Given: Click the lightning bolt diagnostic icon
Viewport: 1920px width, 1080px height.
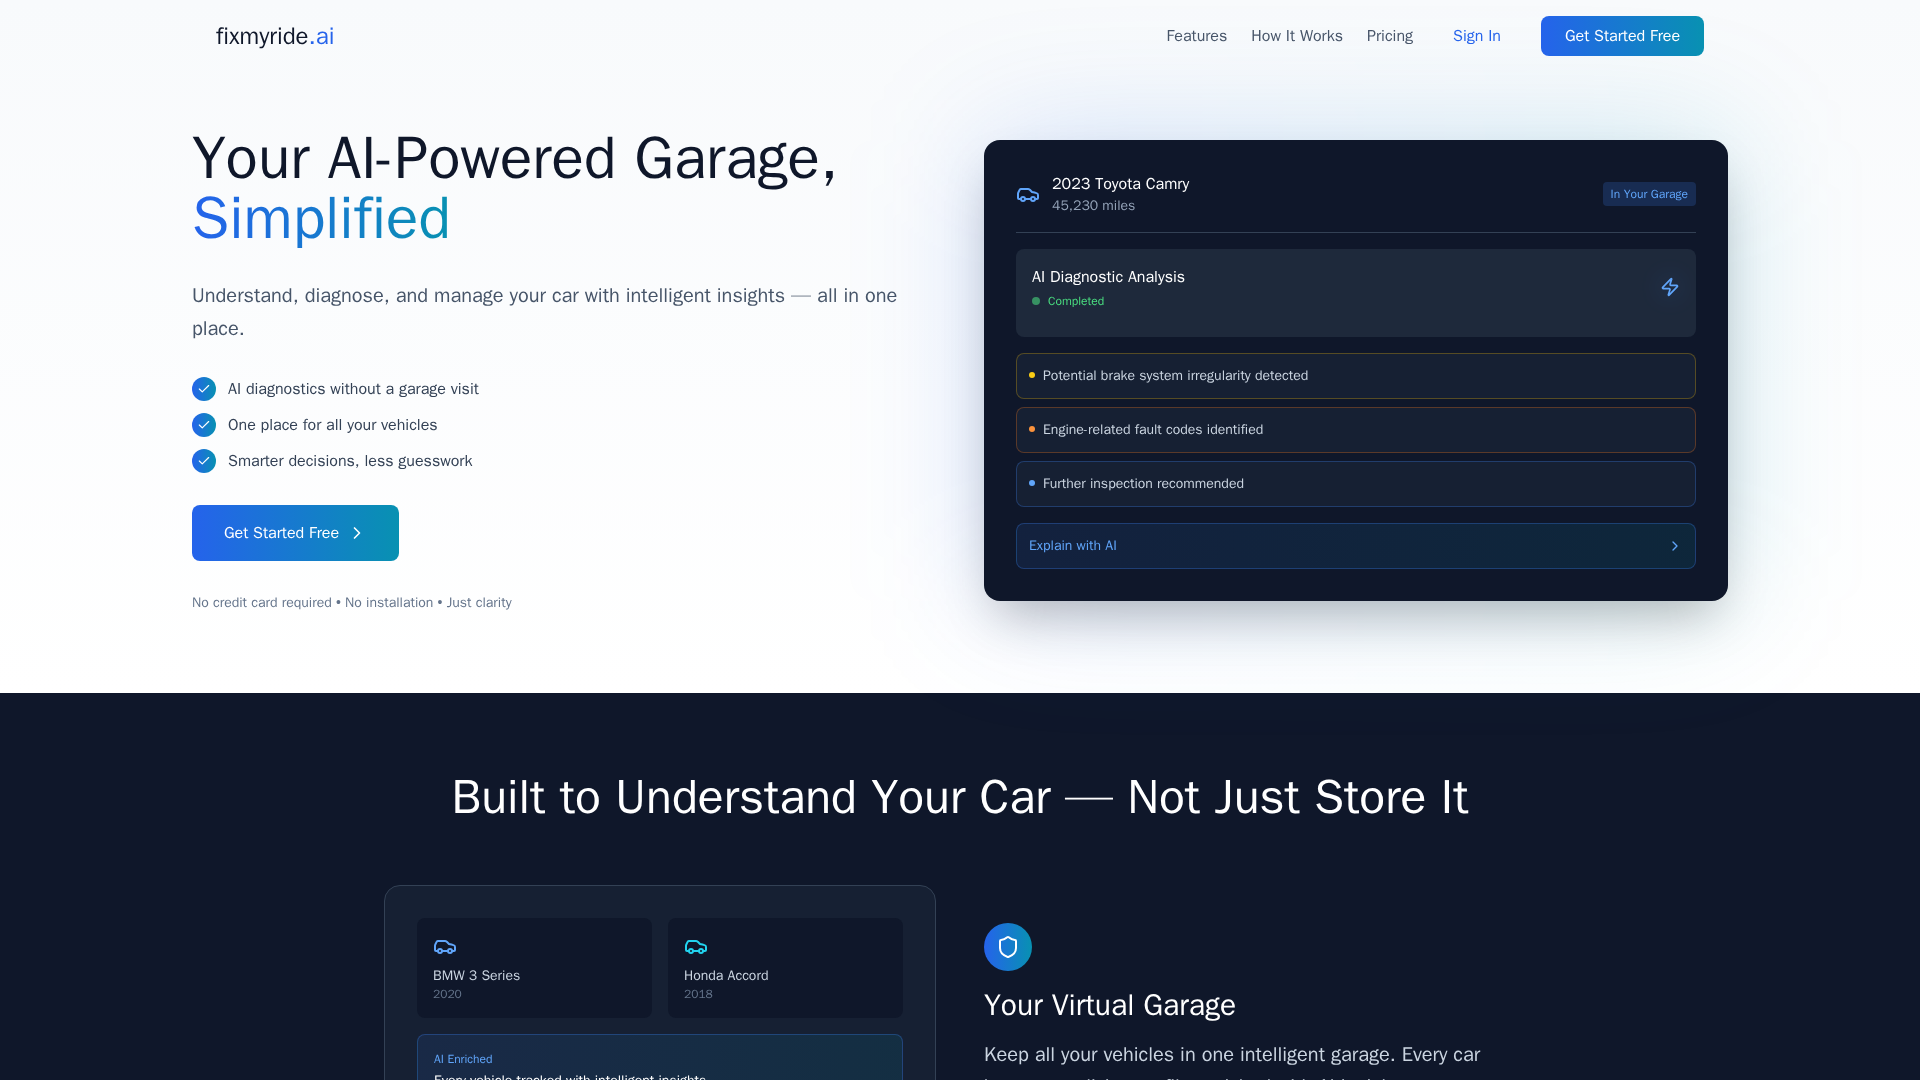Looking at the screenshot, I should pos(1670,288).
